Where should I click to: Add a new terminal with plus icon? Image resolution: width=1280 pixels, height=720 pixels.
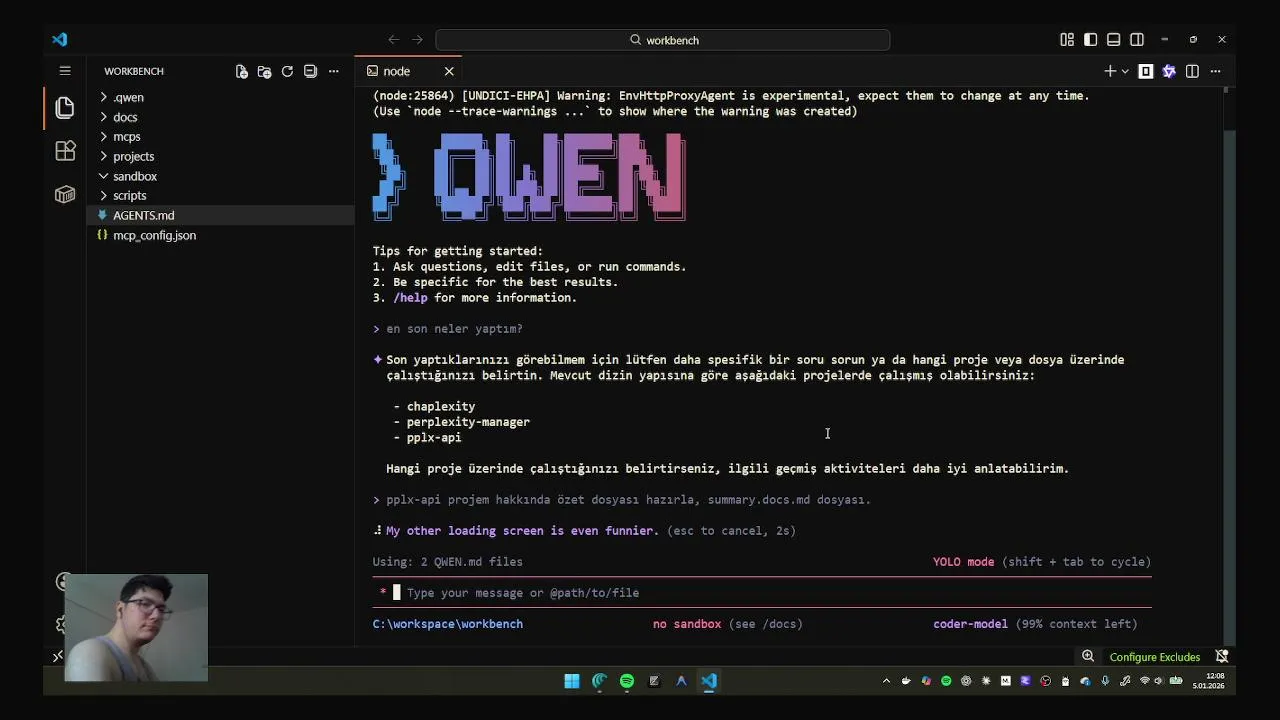(x=1110, y=71)
